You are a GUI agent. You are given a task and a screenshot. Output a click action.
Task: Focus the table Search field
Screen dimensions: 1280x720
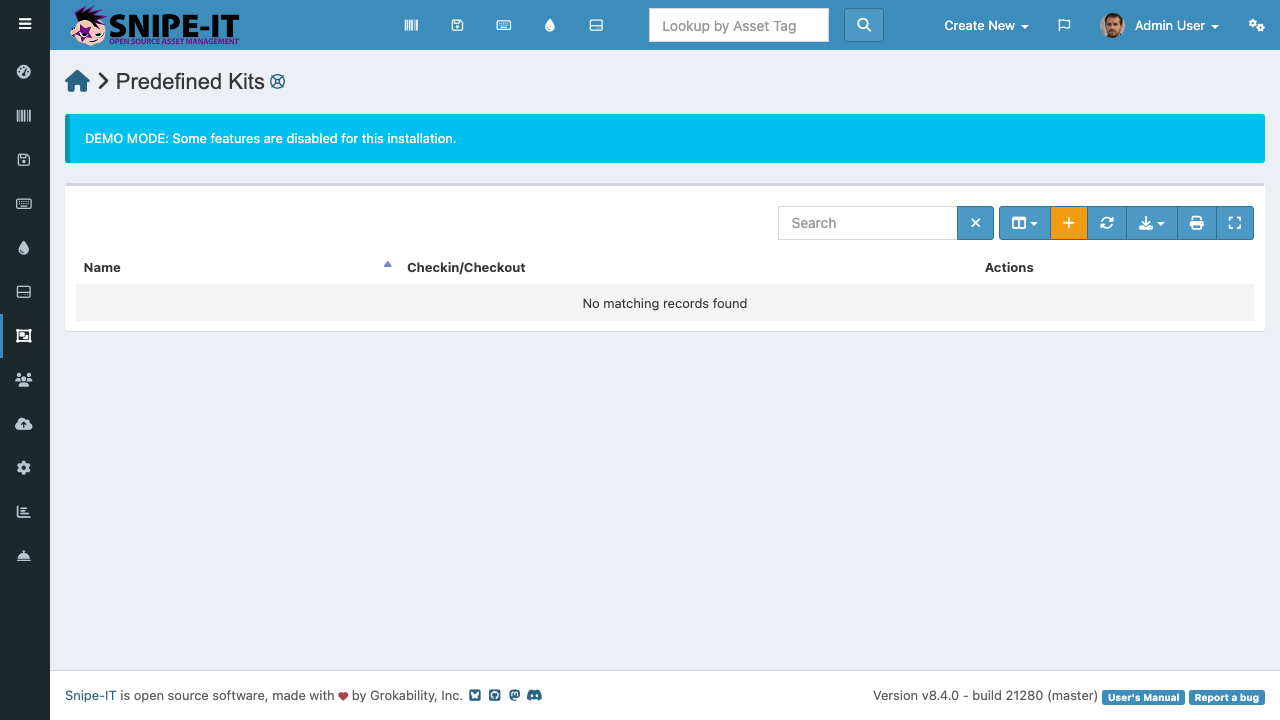868,223
